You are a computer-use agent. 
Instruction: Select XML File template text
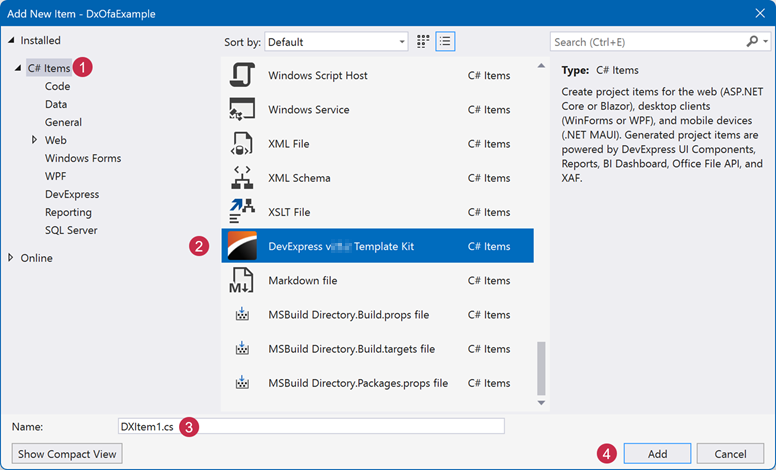(x=289, y=143)
